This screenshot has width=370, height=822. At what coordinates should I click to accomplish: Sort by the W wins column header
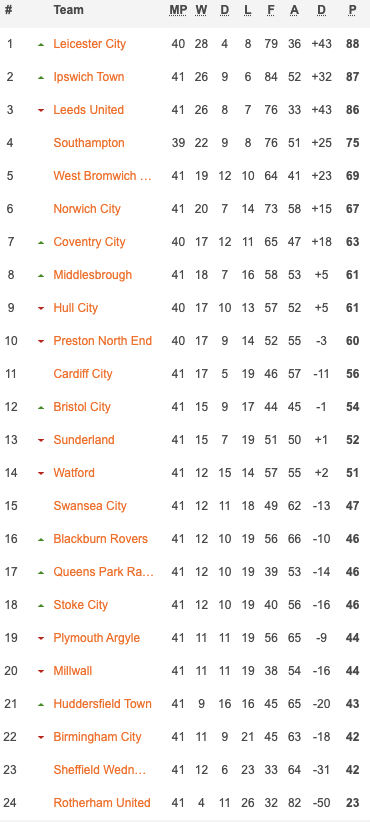[201, 10]
